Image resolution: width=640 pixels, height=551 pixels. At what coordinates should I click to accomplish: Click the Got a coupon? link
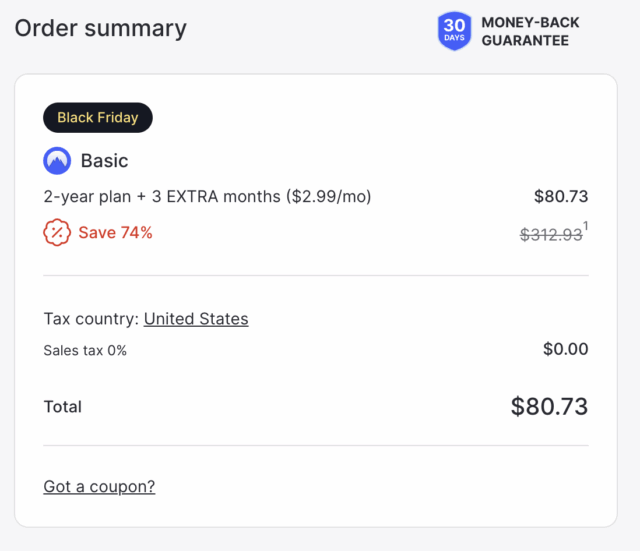(99, 487)
